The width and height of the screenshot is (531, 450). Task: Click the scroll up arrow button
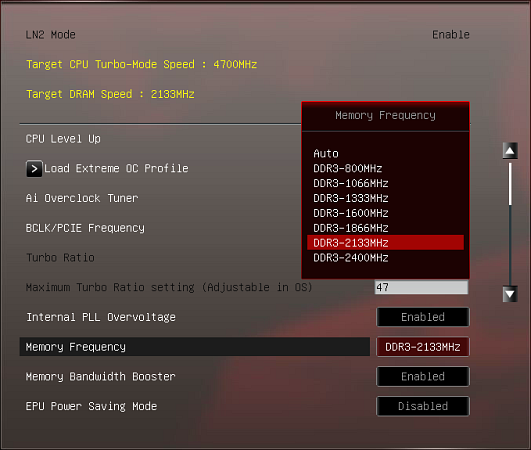pos(510,151)
